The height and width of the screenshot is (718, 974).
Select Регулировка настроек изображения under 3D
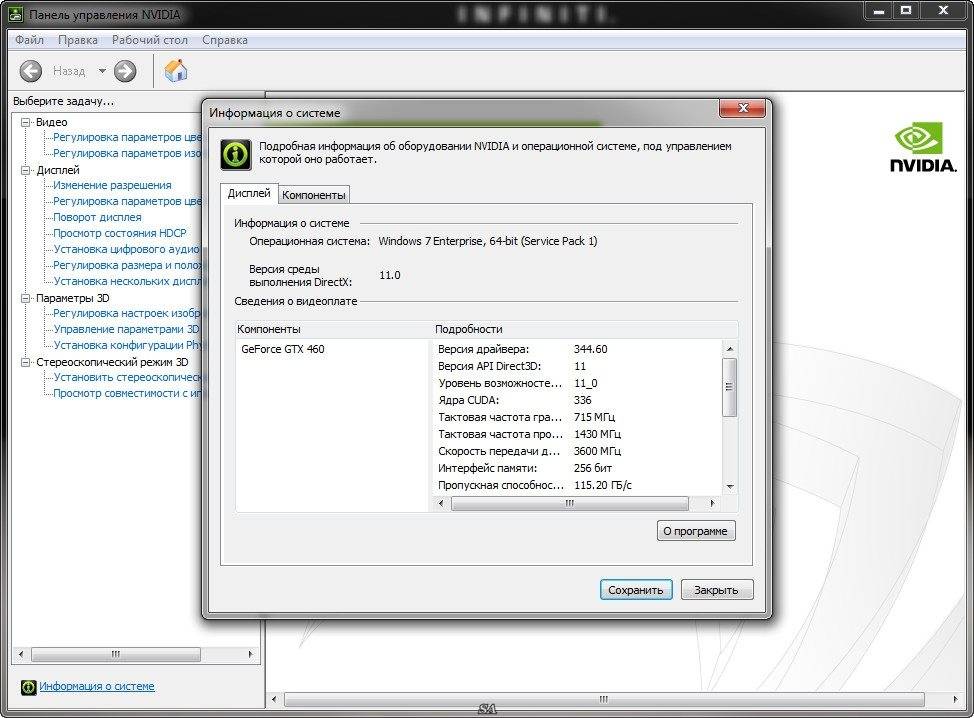tap(127, 313)
